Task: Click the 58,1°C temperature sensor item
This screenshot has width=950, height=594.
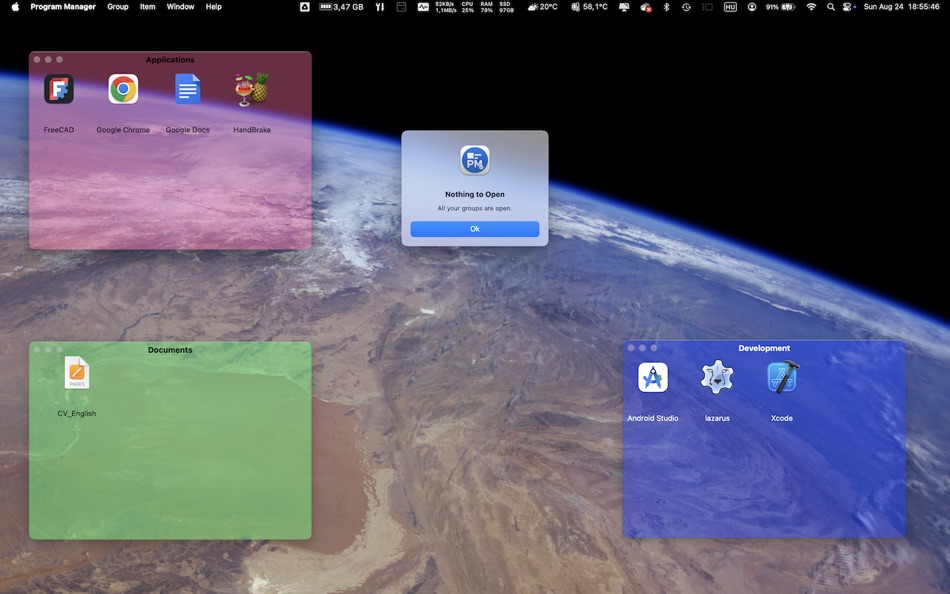Action: (589, 7)
